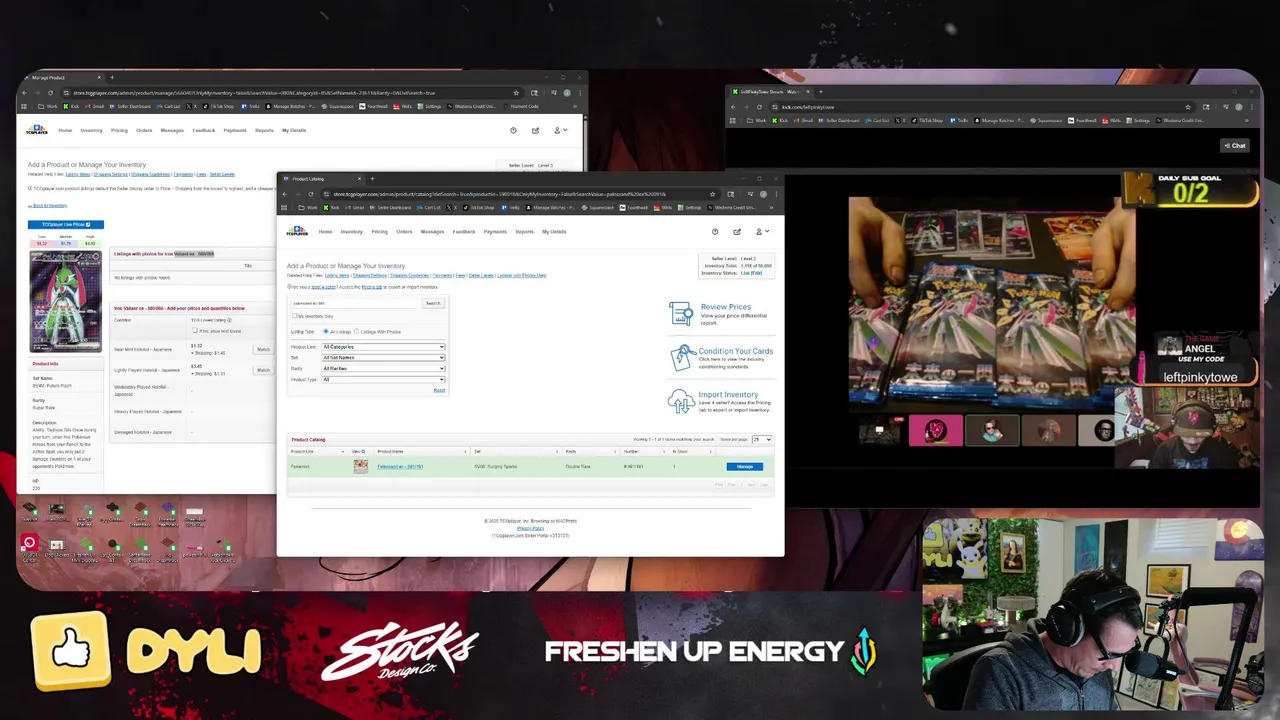Screen dimensions: 1280x720
Task: Open Set All Set Names dropdown
Action: (383, 357)
